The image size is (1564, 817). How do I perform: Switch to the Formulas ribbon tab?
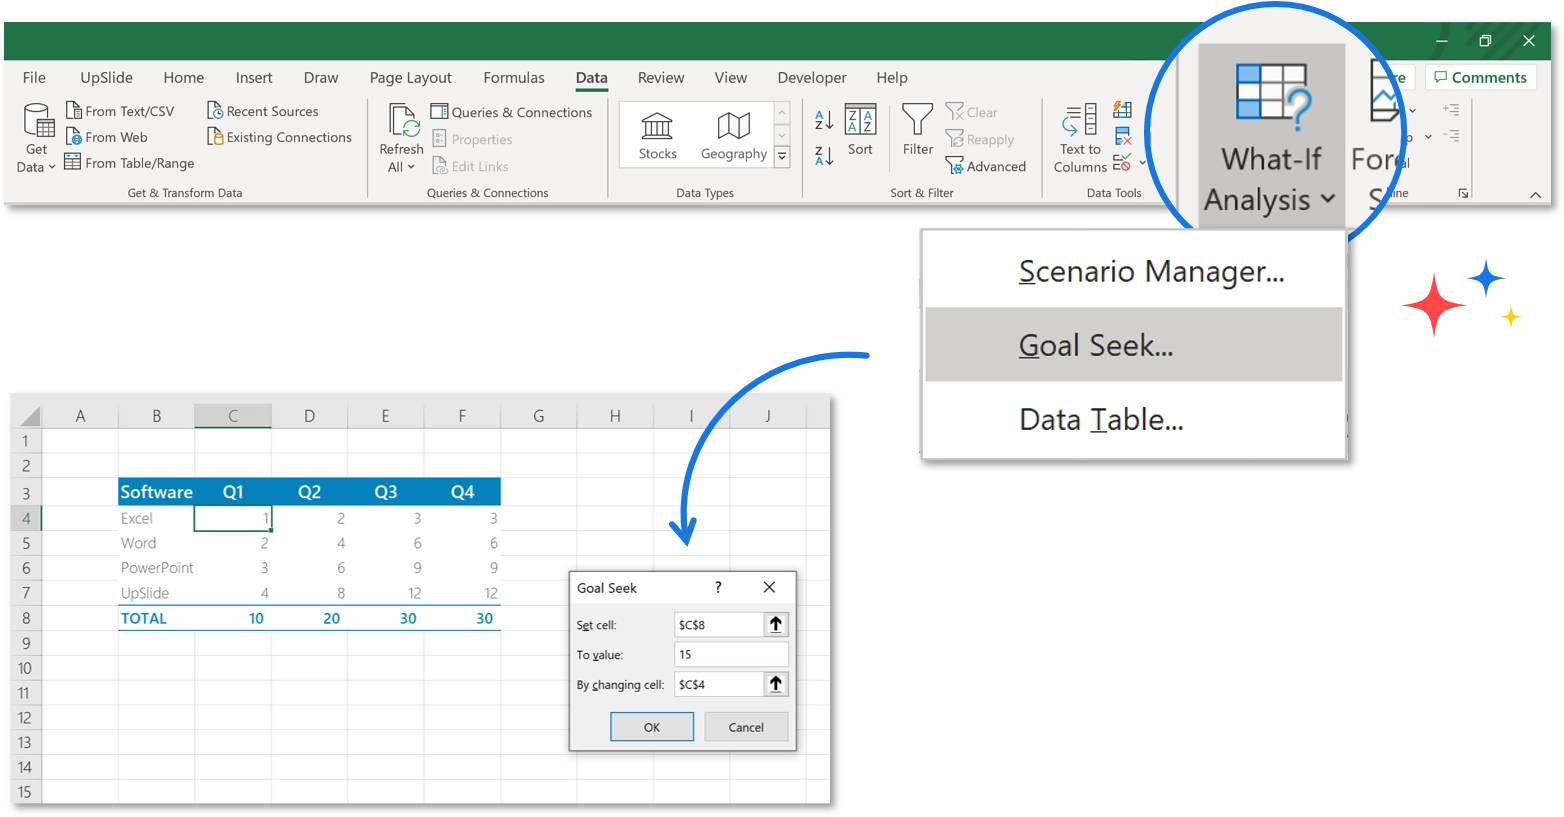point(513,77)
